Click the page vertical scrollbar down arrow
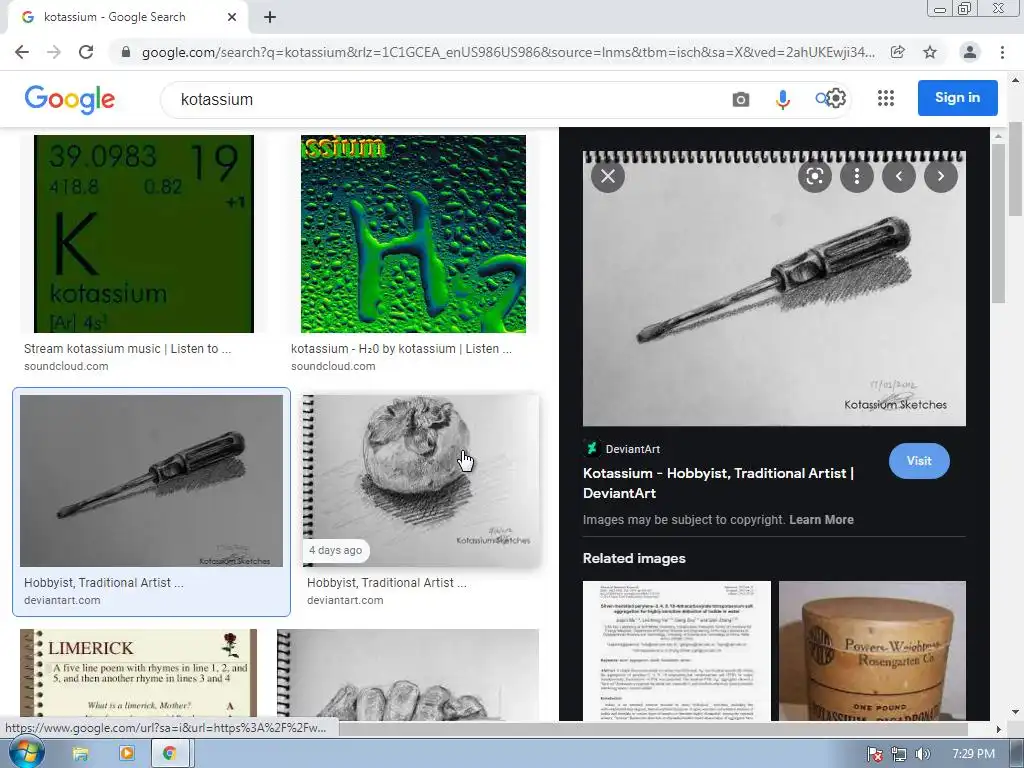 coord(1015,712)
